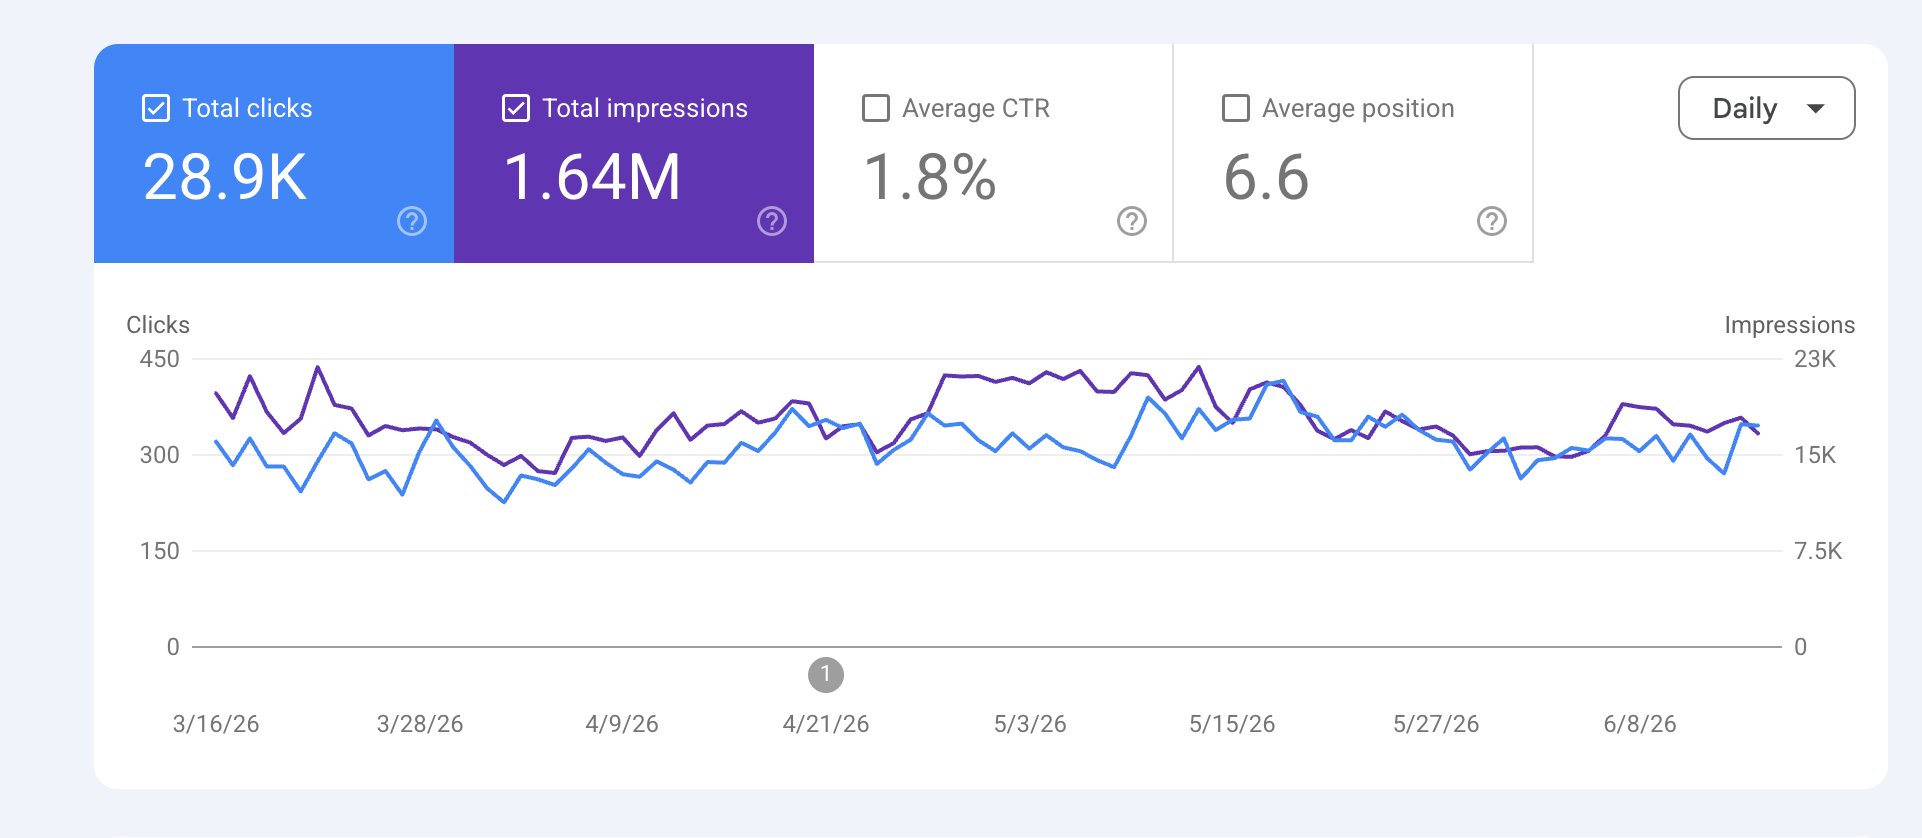Uncheck the Total impressions checkbox

click(516, 108)
